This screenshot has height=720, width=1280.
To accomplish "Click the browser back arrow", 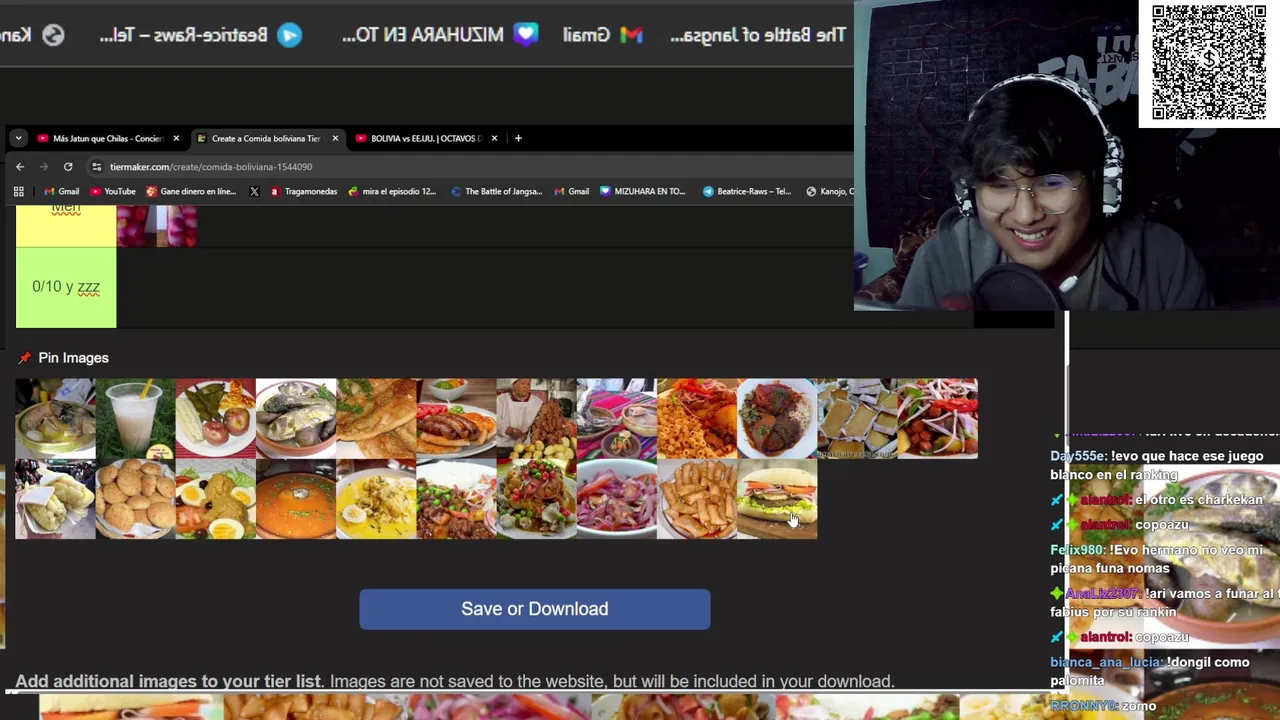I will (x=20, y=167).
